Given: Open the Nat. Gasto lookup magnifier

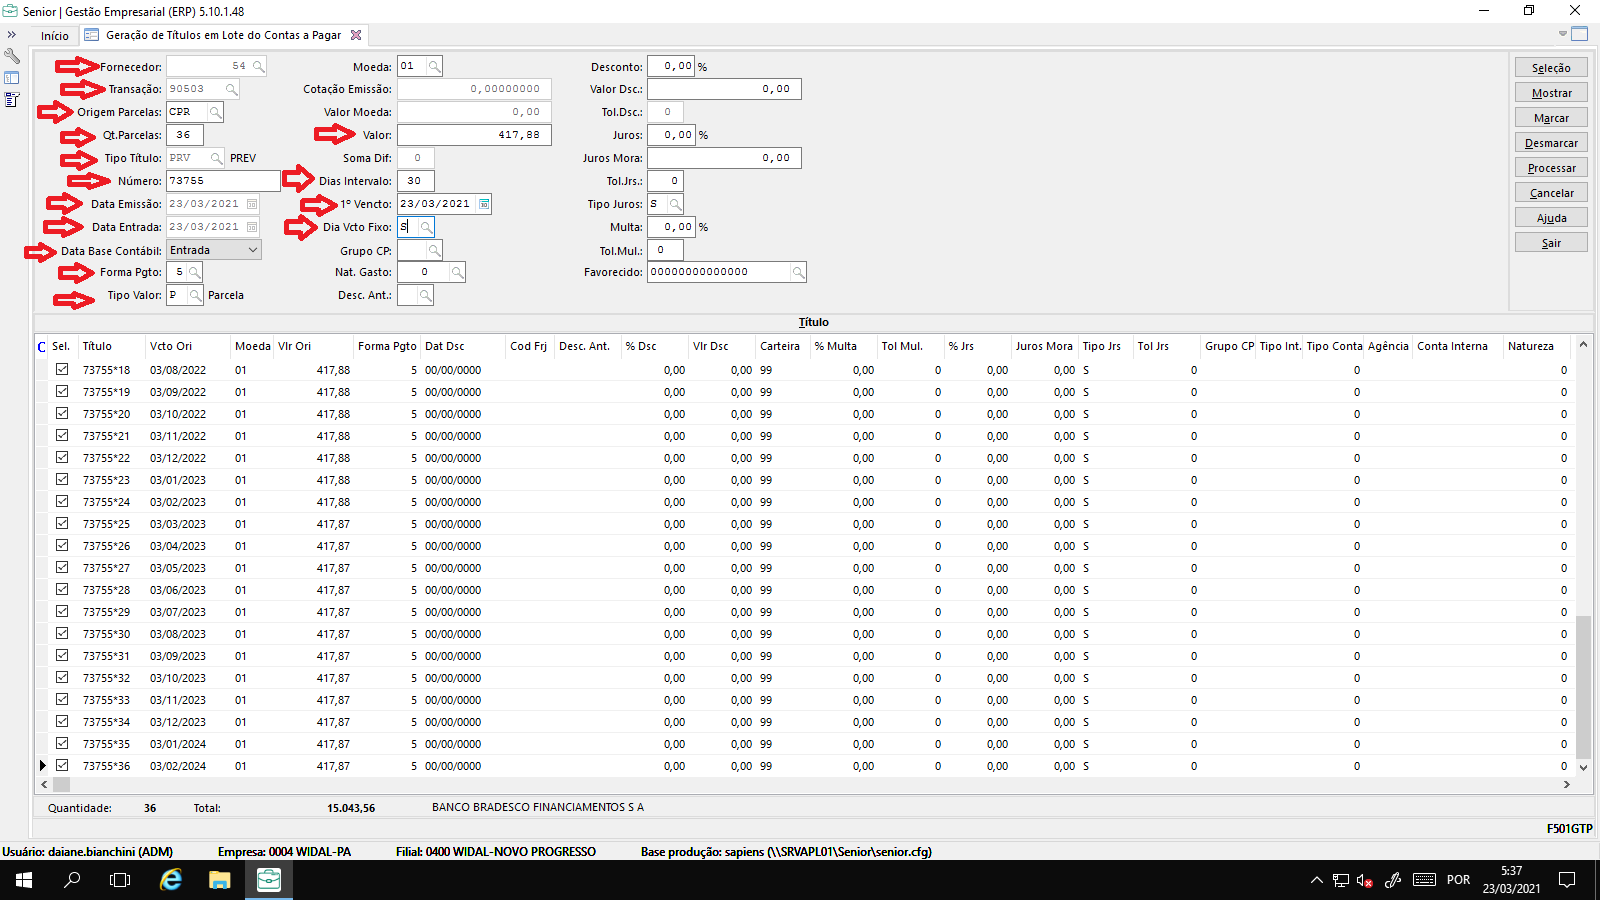Looking at the screenshot, I should click(x=456, y=272).
